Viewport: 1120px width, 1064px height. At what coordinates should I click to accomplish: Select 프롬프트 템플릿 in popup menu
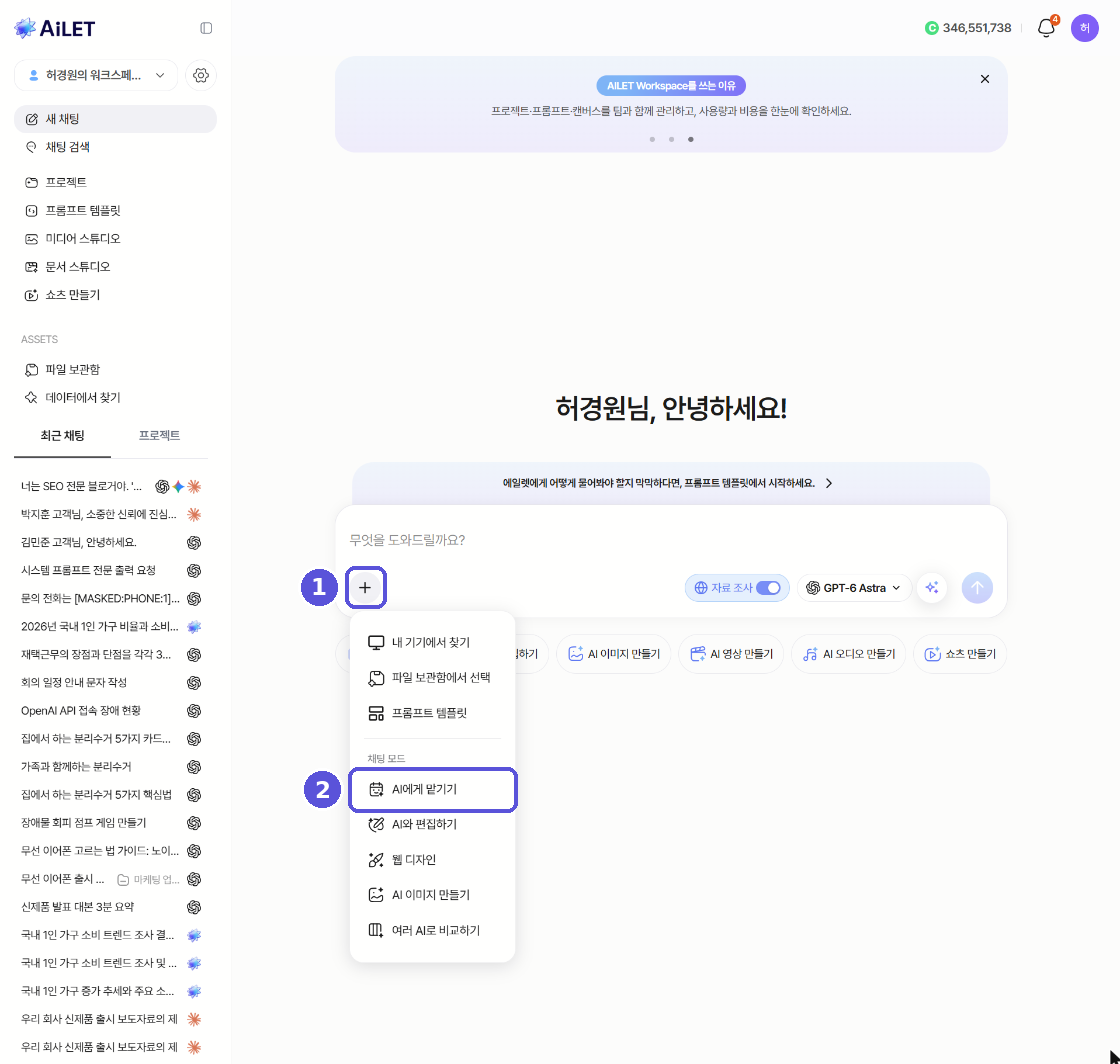coord(432,713)
